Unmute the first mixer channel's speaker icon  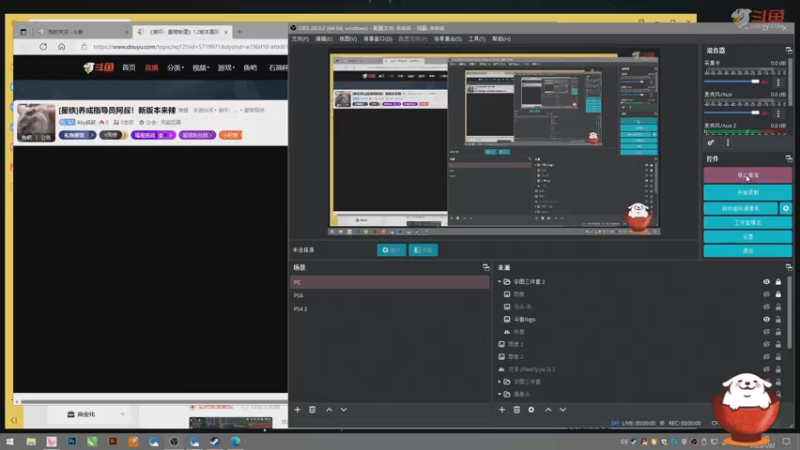(x=765, y=82)
